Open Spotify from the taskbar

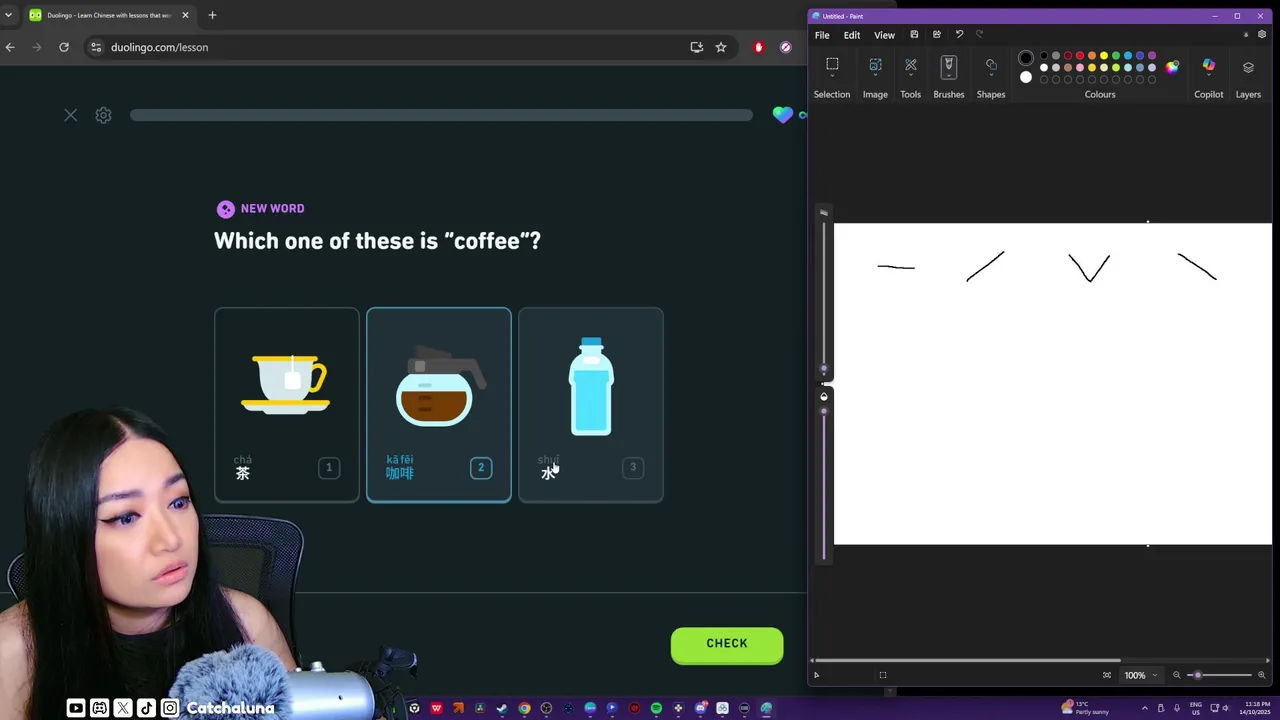point(656,708)
